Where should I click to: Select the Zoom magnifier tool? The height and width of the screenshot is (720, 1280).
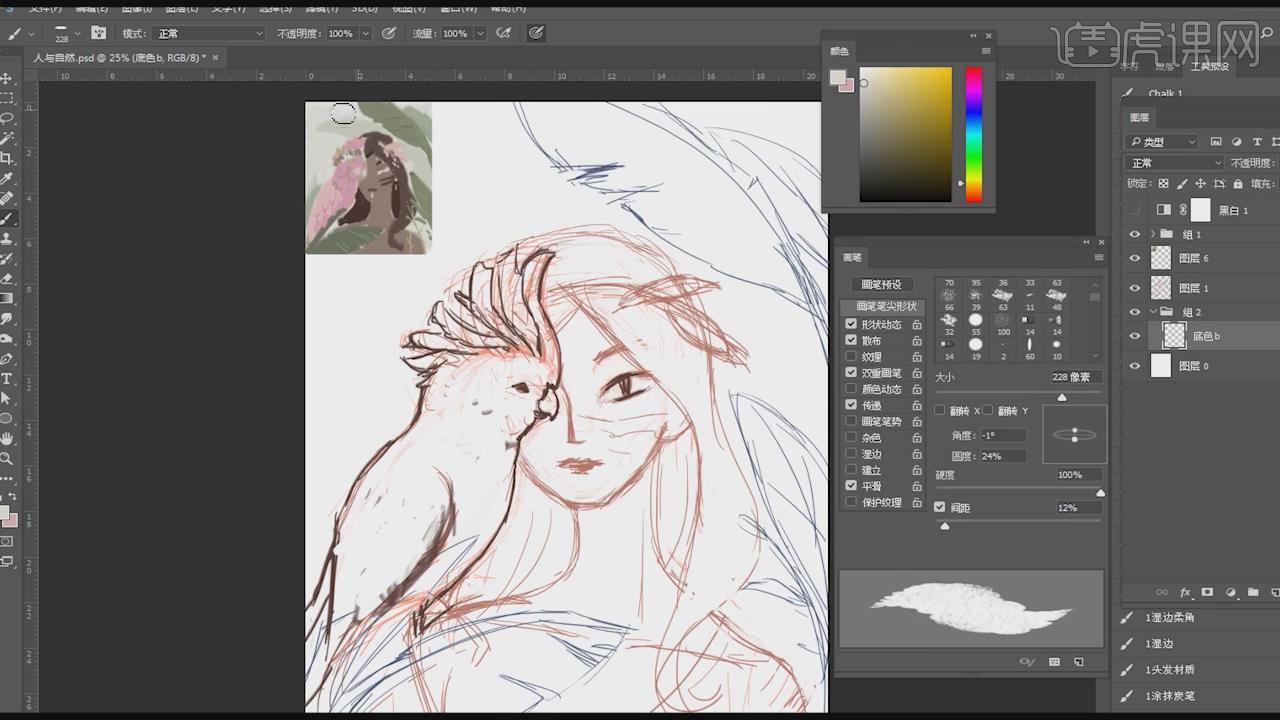(7, 458)
